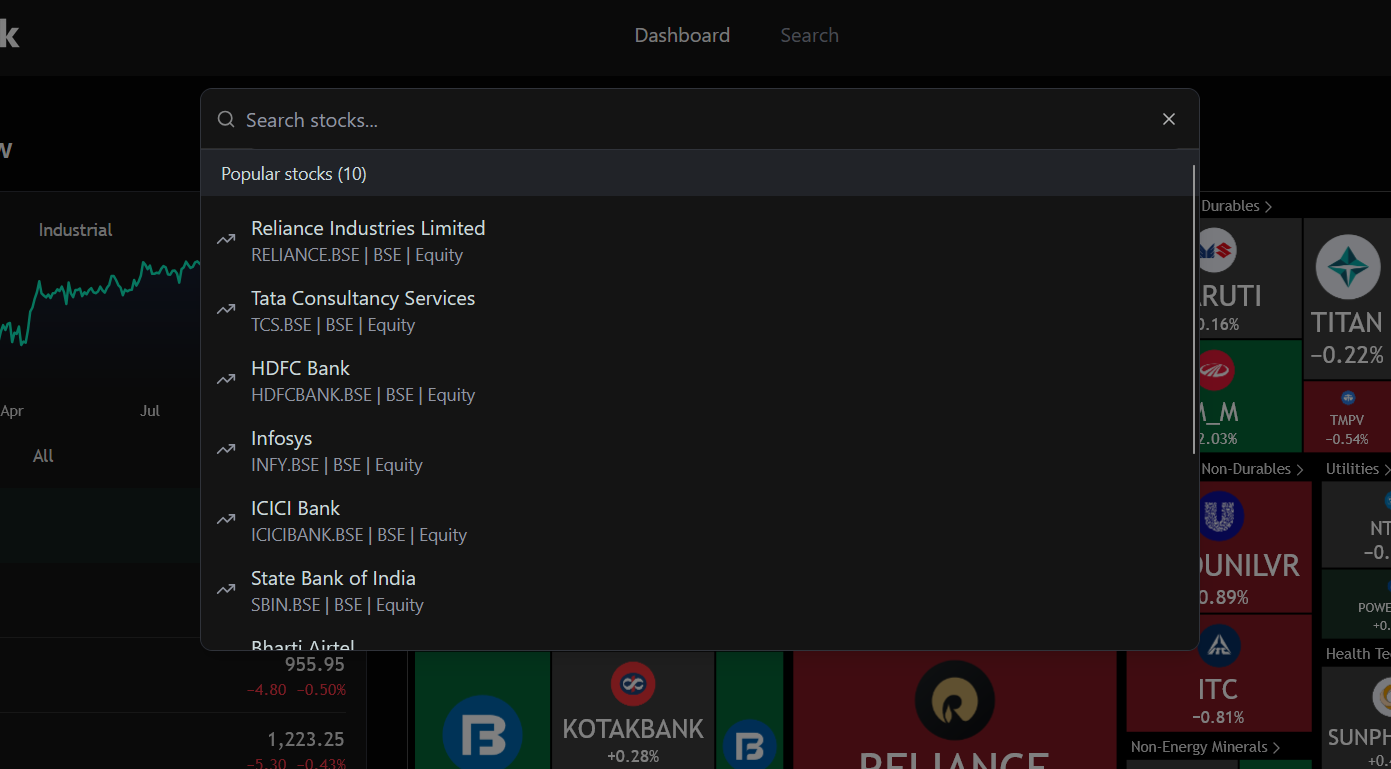Click the +0.28% change under KOTAKBANK
Screen dimensions: 1391x769
point(633,756)
